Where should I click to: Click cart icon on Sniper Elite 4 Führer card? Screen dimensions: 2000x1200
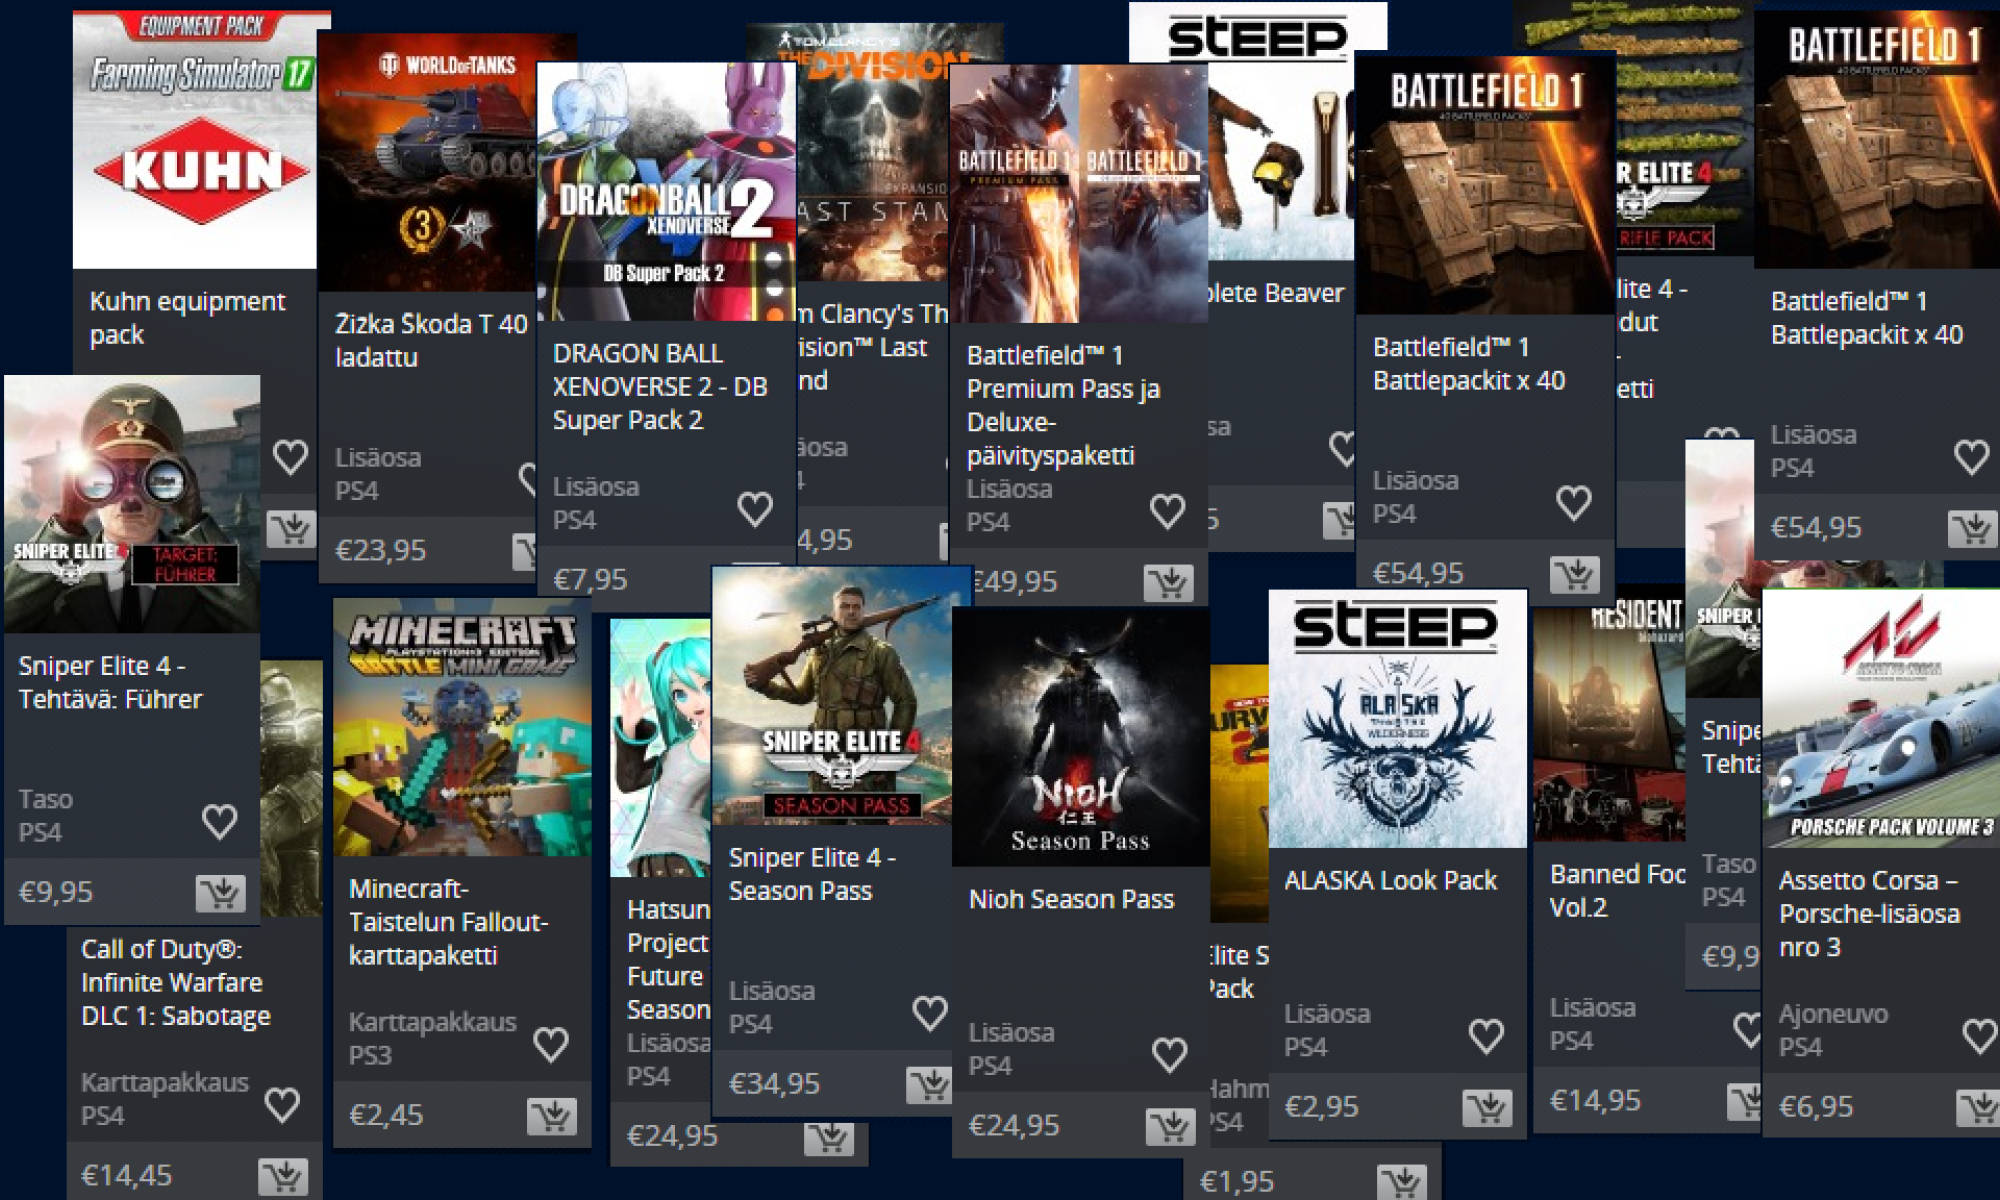pos(221,892)
